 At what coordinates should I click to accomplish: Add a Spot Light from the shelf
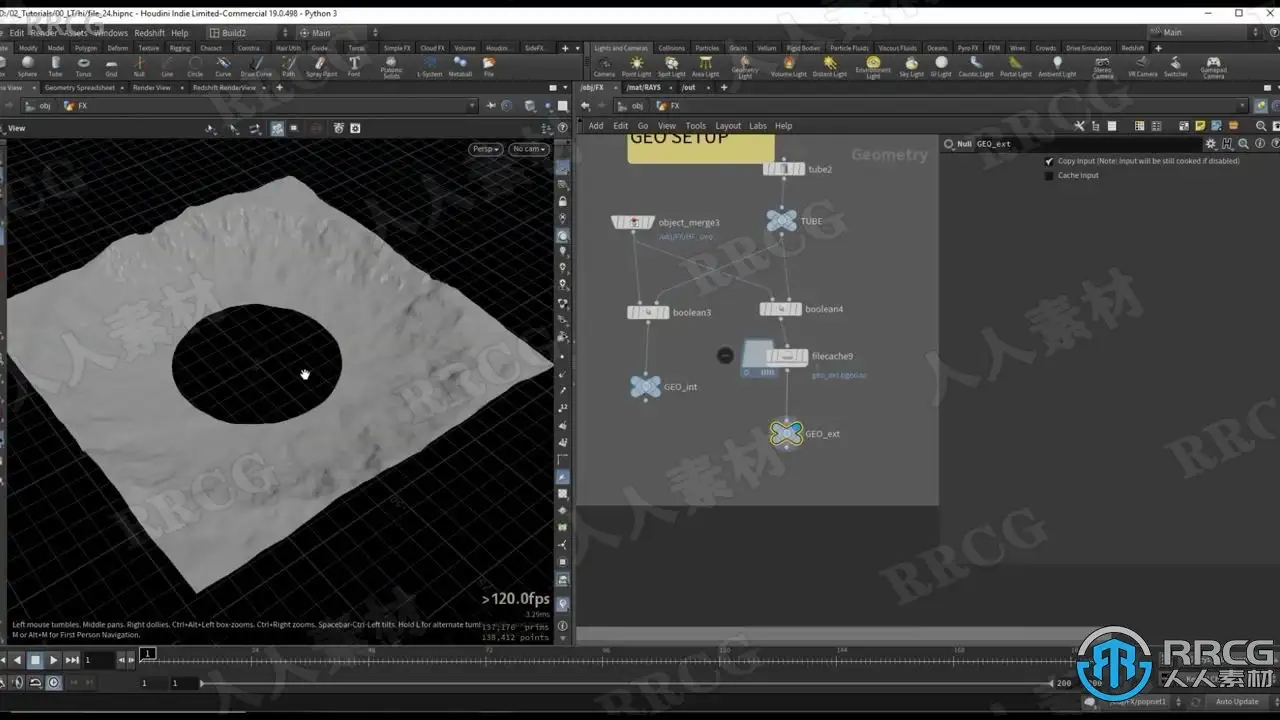pos(671,66)
